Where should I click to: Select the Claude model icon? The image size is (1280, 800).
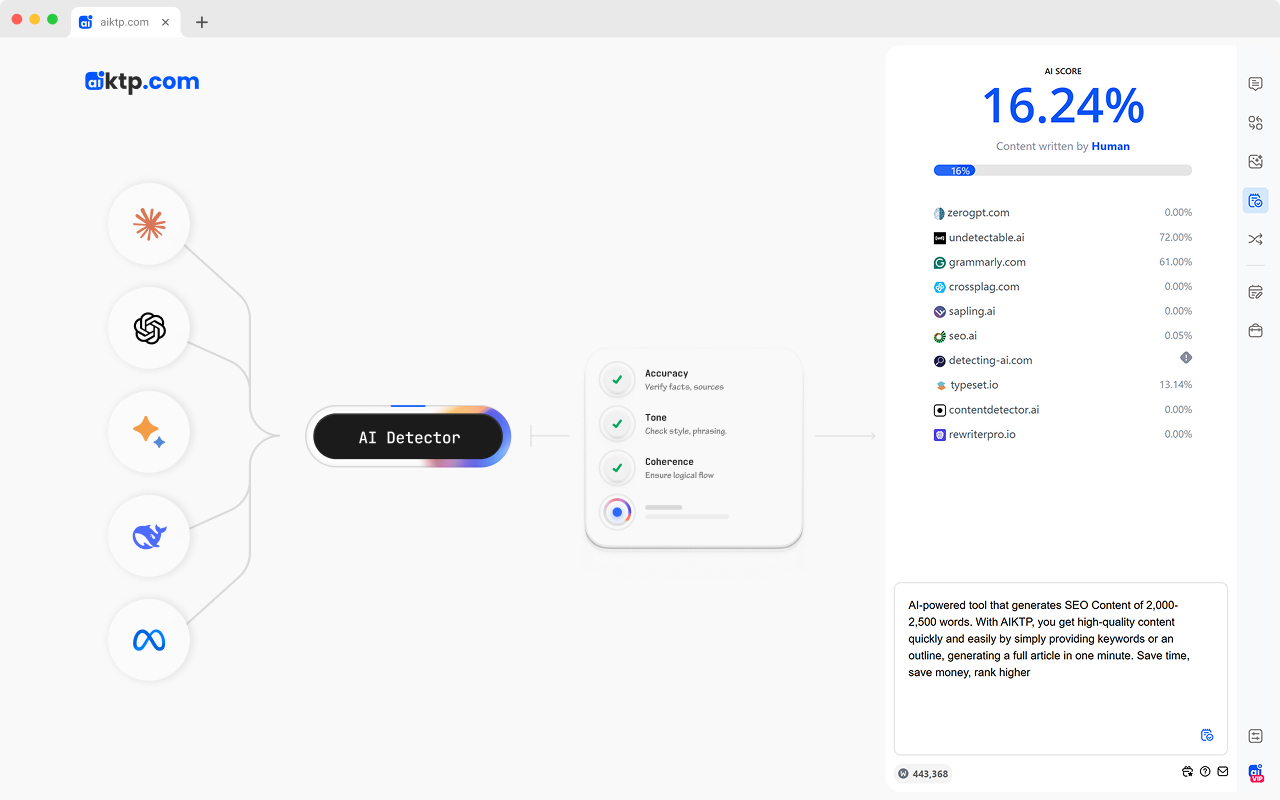click(148, 224)
